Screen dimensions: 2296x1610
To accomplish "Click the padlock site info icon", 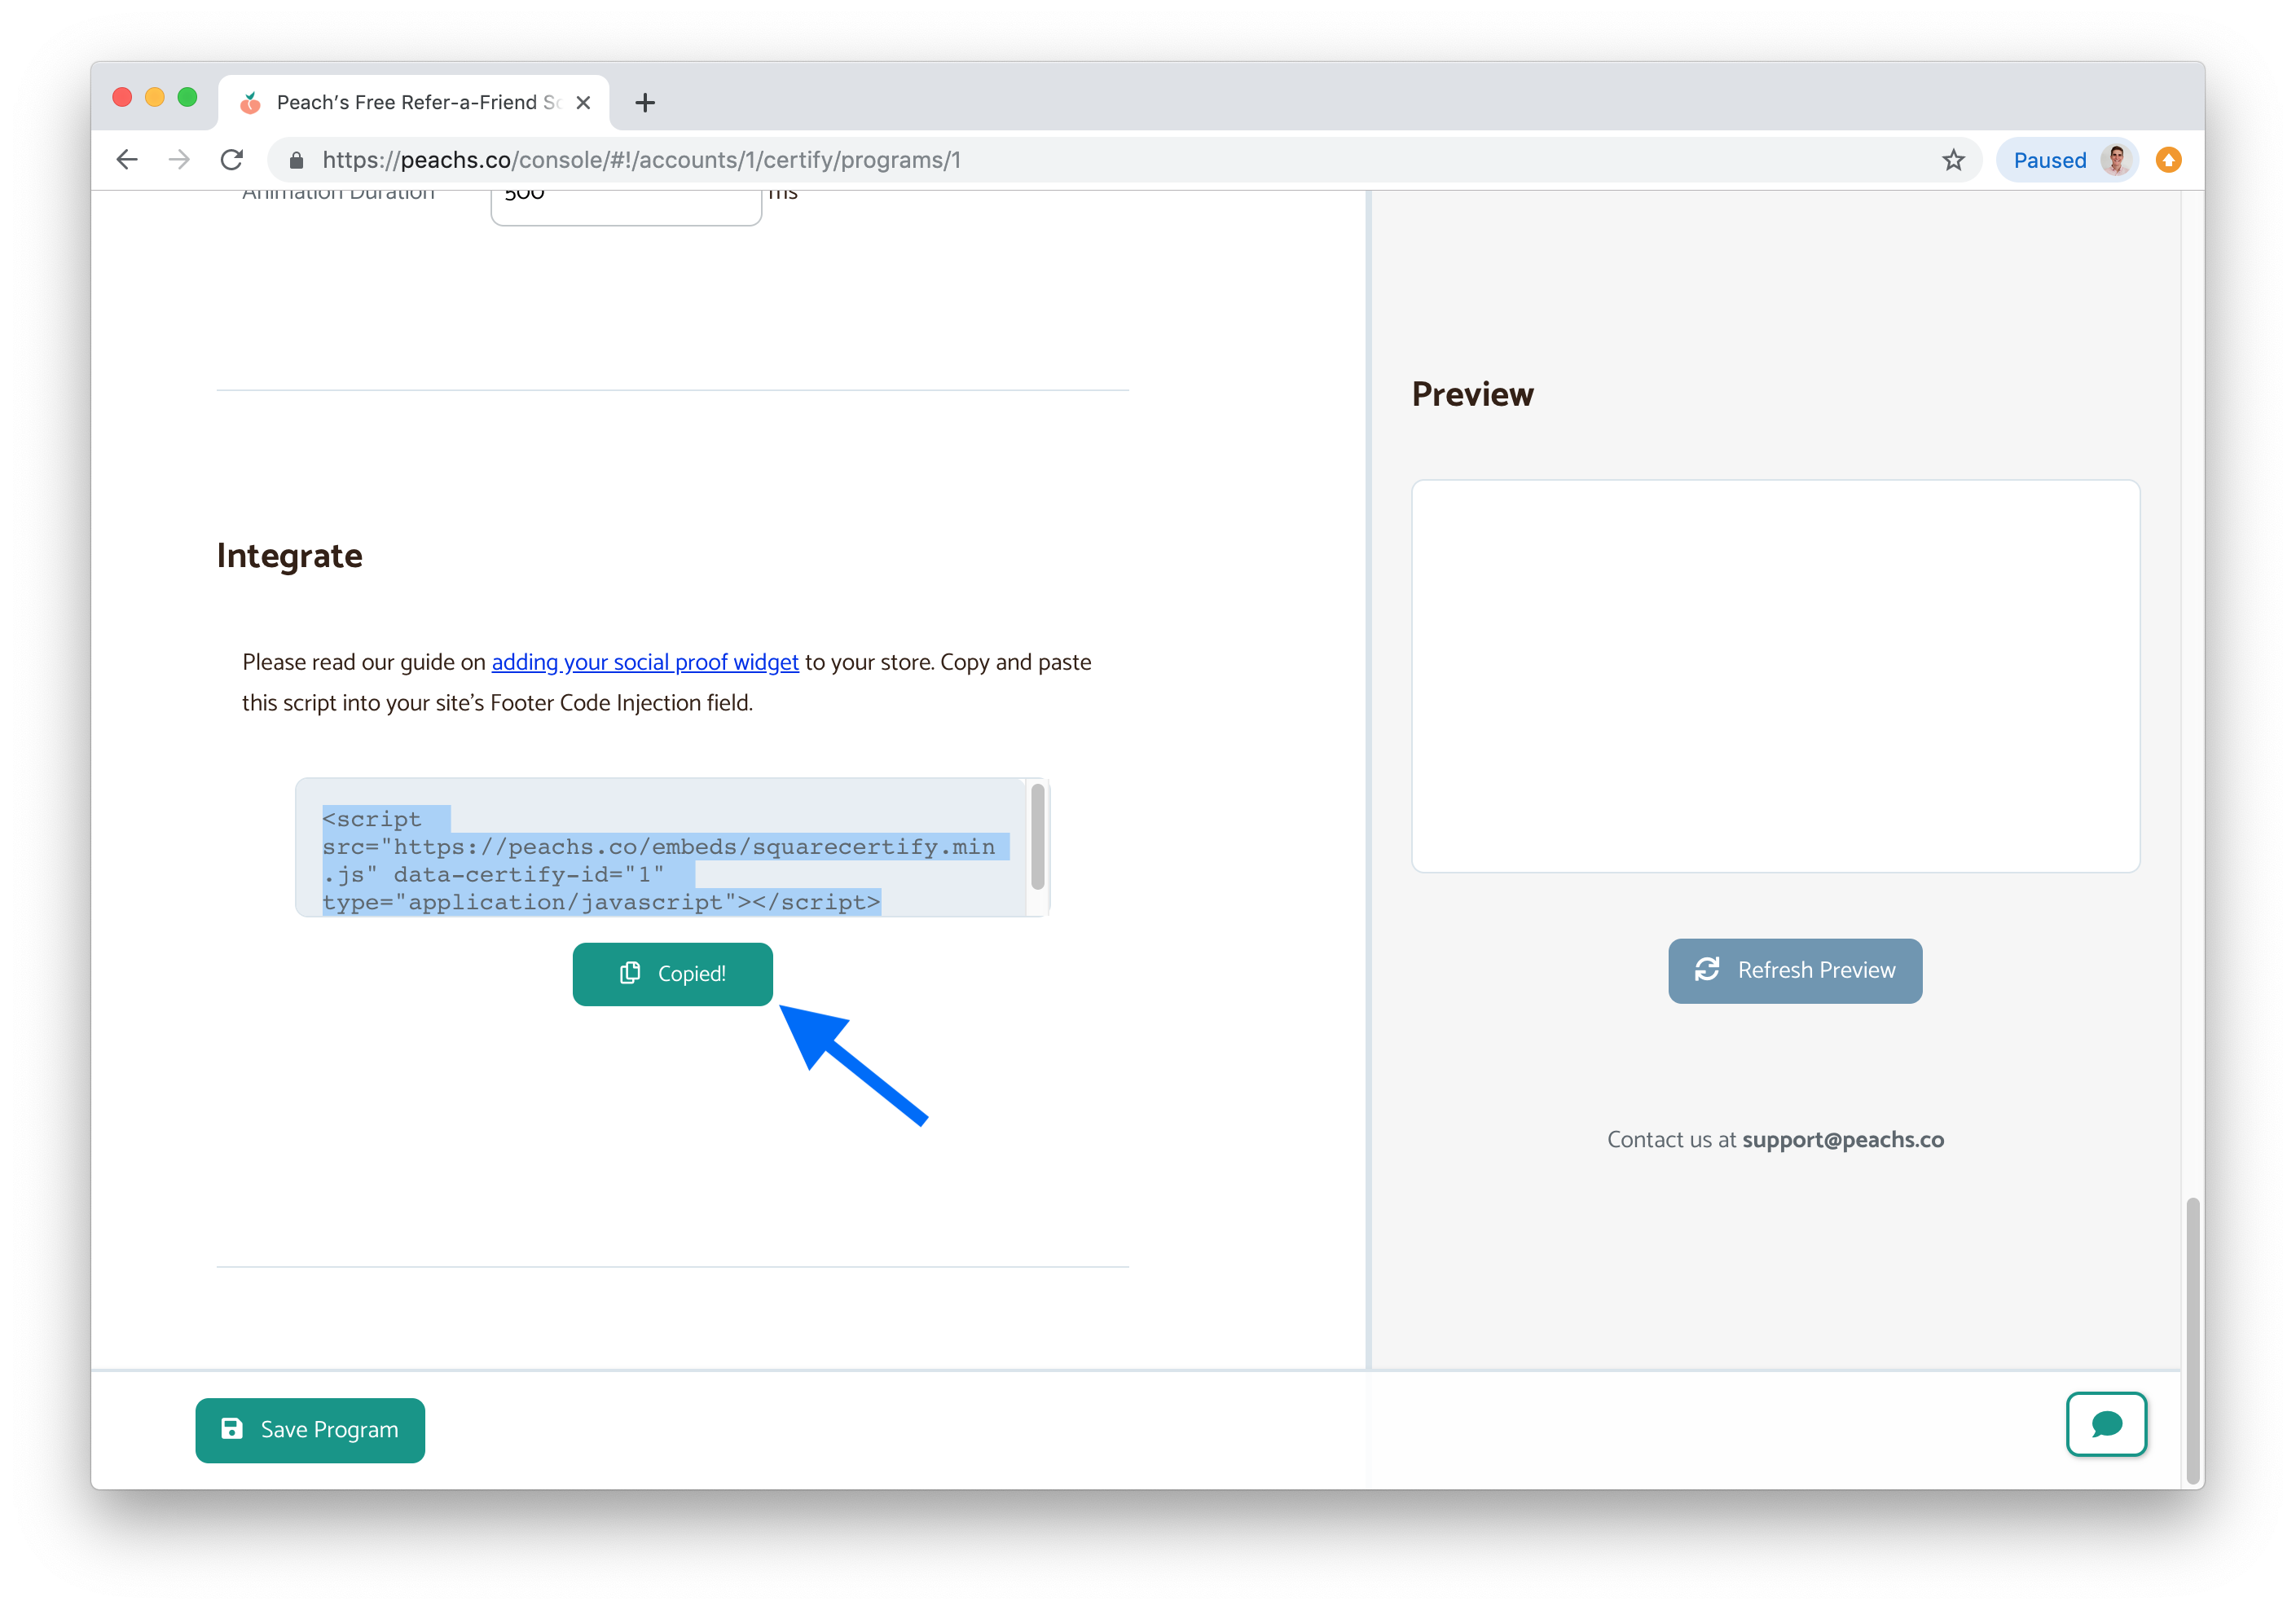I will click(296, 161).
